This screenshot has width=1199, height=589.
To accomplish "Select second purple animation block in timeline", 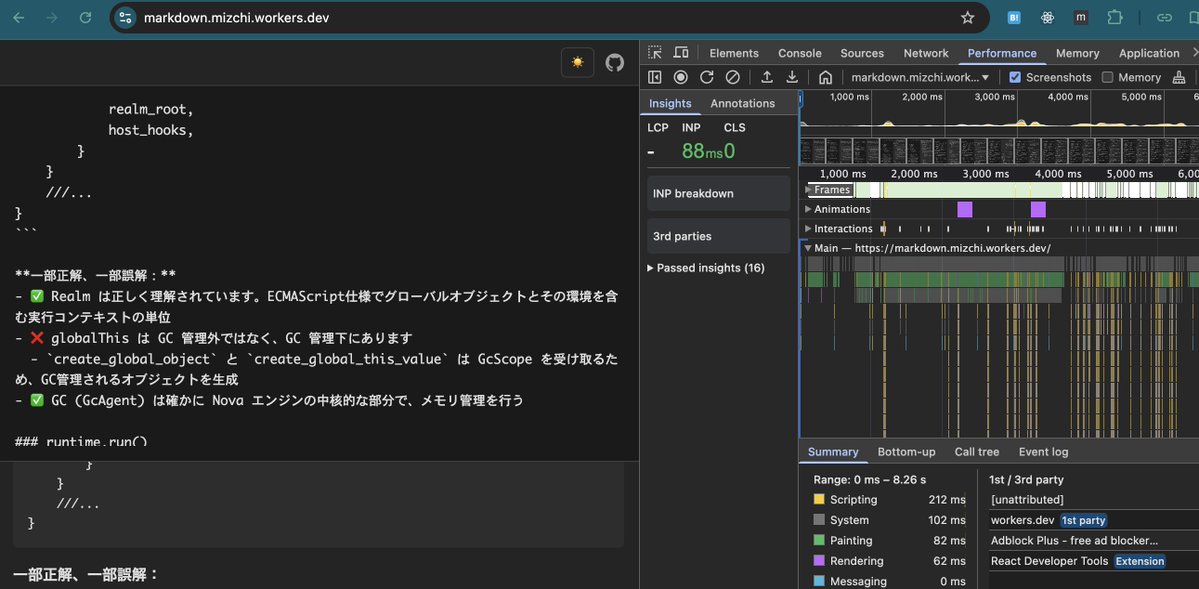I will (x=1038, y=209).
